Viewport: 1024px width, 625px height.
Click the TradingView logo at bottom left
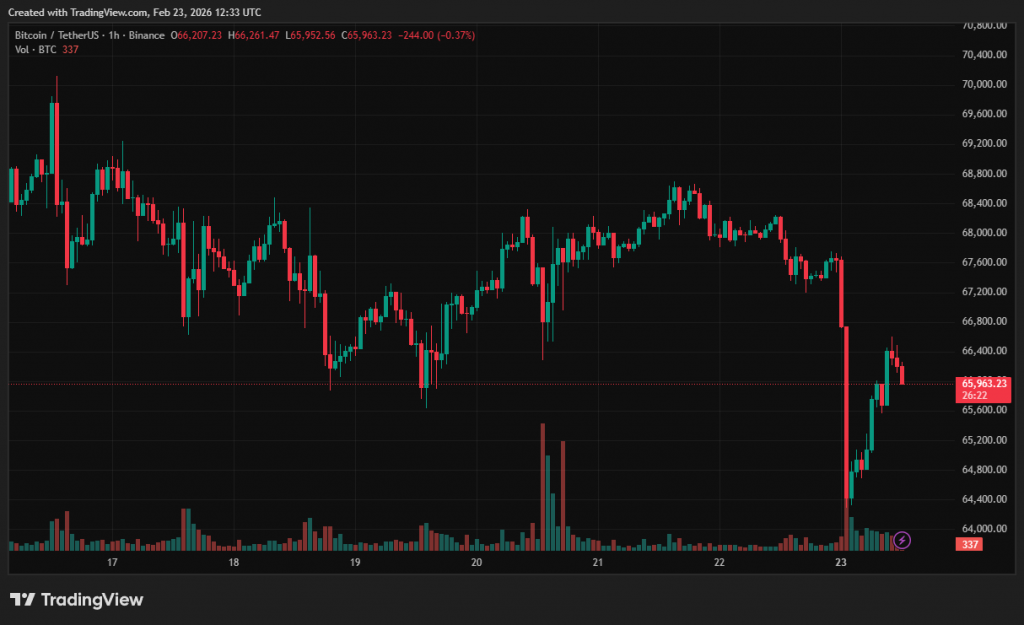tap(77, 600)
